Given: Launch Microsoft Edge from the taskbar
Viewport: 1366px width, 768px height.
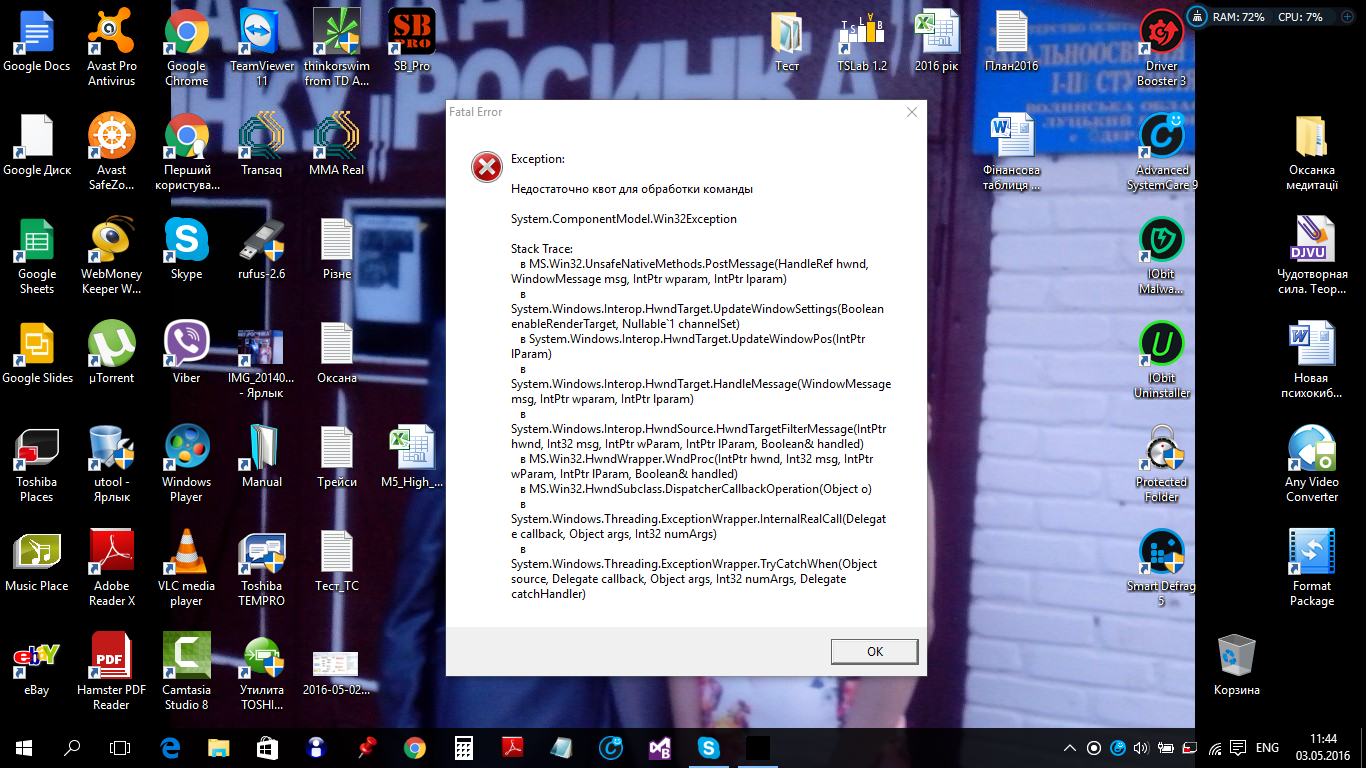Looking at the screenshot, I should pos(169,747).
